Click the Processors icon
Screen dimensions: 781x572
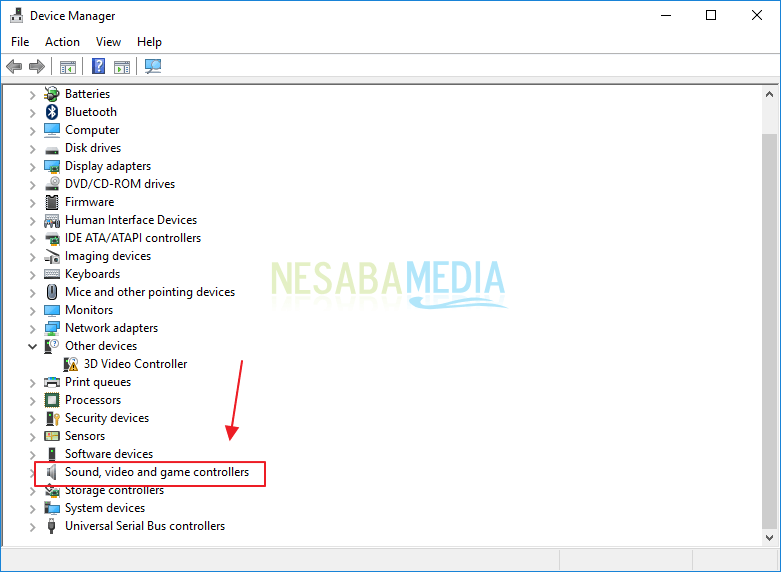52,400
